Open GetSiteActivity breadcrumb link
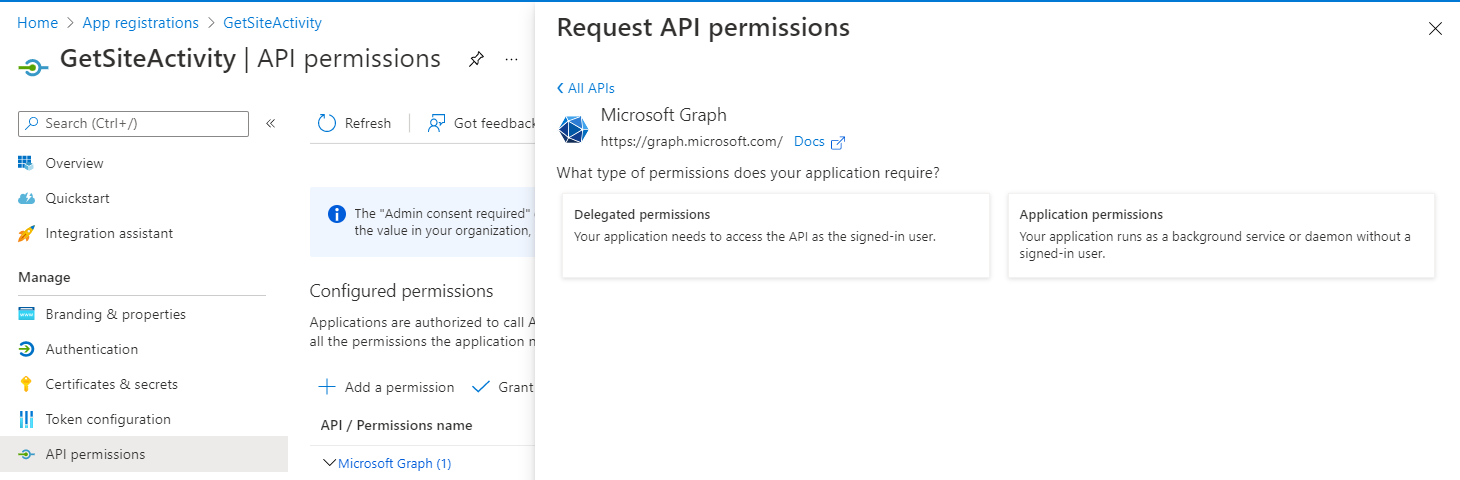 click(x=273, y=22)
